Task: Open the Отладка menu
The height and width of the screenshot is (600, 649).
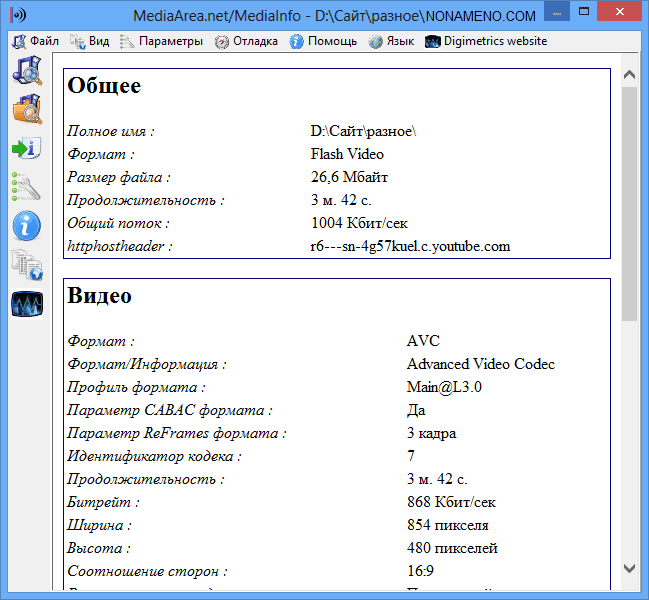Action: (246, 41)
